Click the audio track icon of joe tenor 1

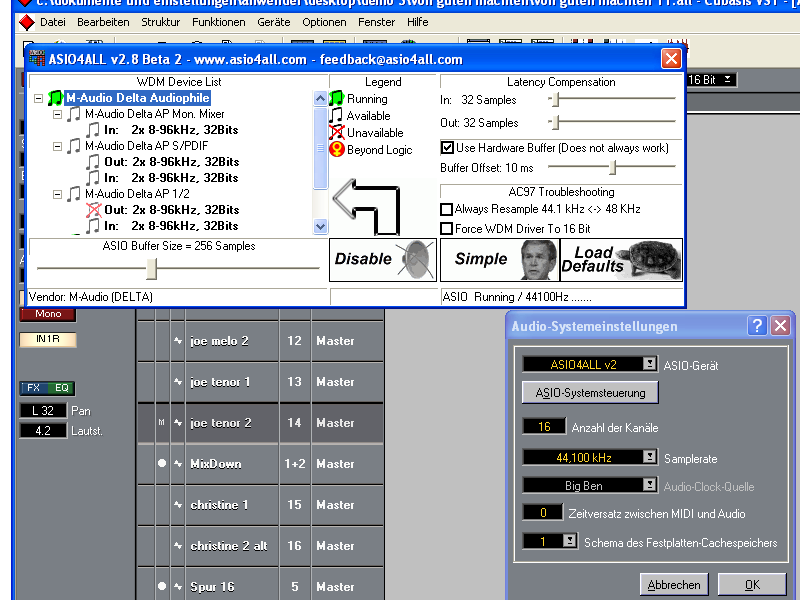[x=178, y=382]
